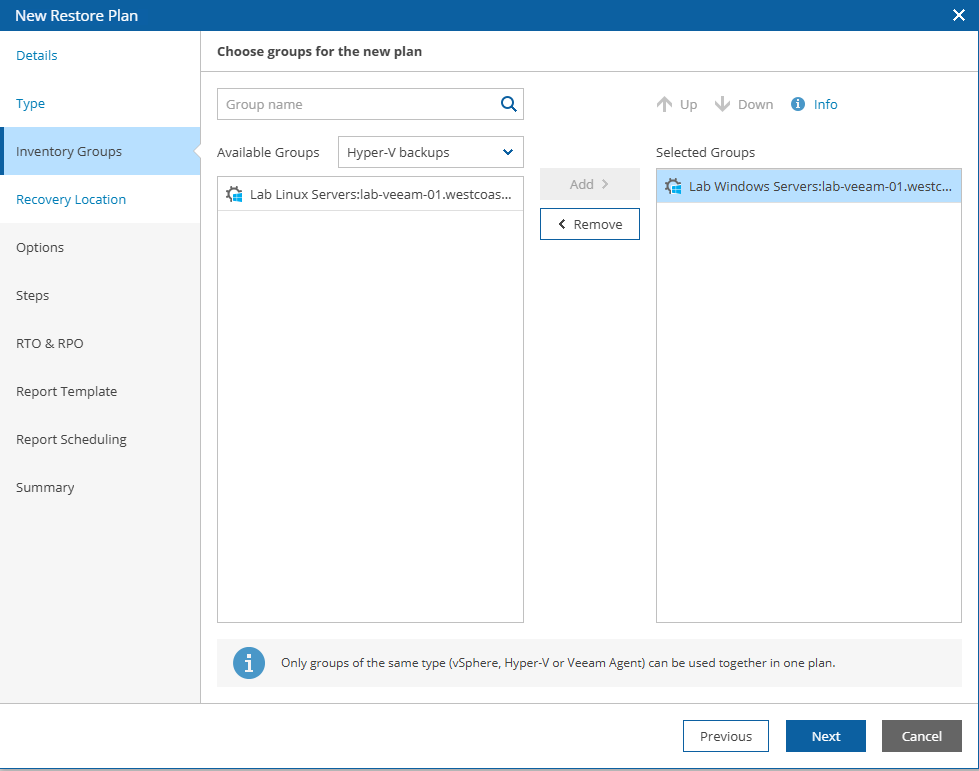Click the Lab Linux Servers group icon
979x771 pixels.
pyautogui.click(x=235, y=194)
